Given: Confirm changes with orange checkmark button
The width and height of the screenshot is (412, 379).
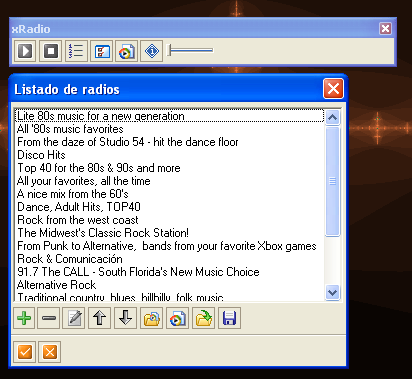Looking at the screenshot, I should coord(25,352).
